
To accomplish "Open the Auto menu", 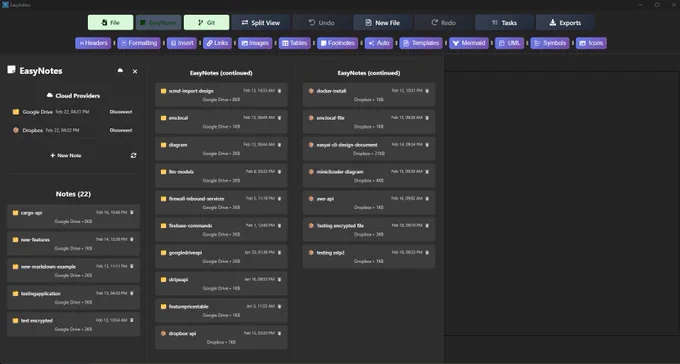I will coord(379,43).
